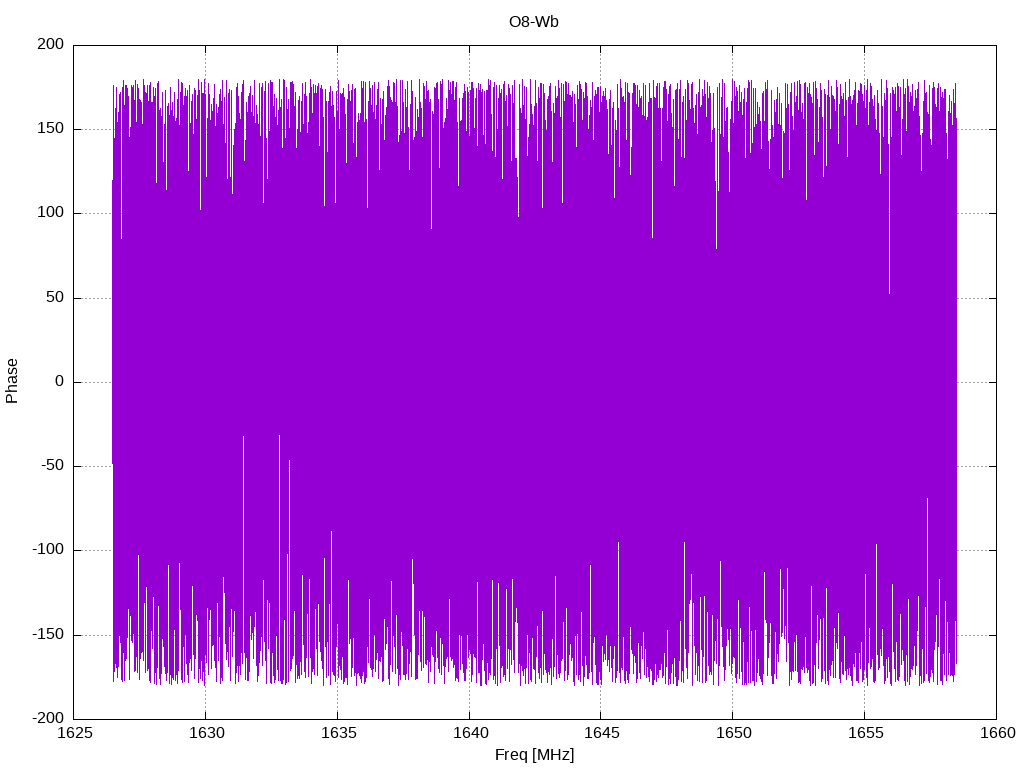Select the -50 y-axis tick label
The height and width of the screenshot is (768, 1024).
coord(53,466)
